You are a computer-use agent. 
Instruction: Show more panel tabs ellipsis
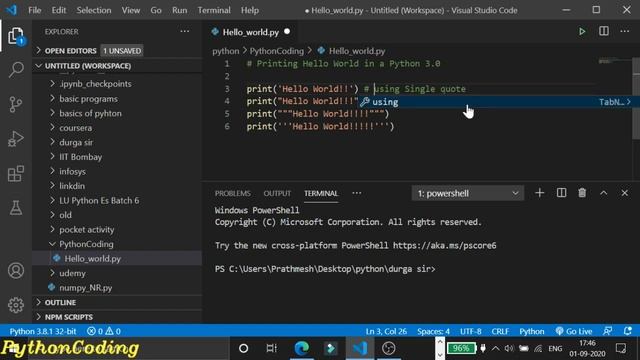pyautogui.click(x=357, y=193)
